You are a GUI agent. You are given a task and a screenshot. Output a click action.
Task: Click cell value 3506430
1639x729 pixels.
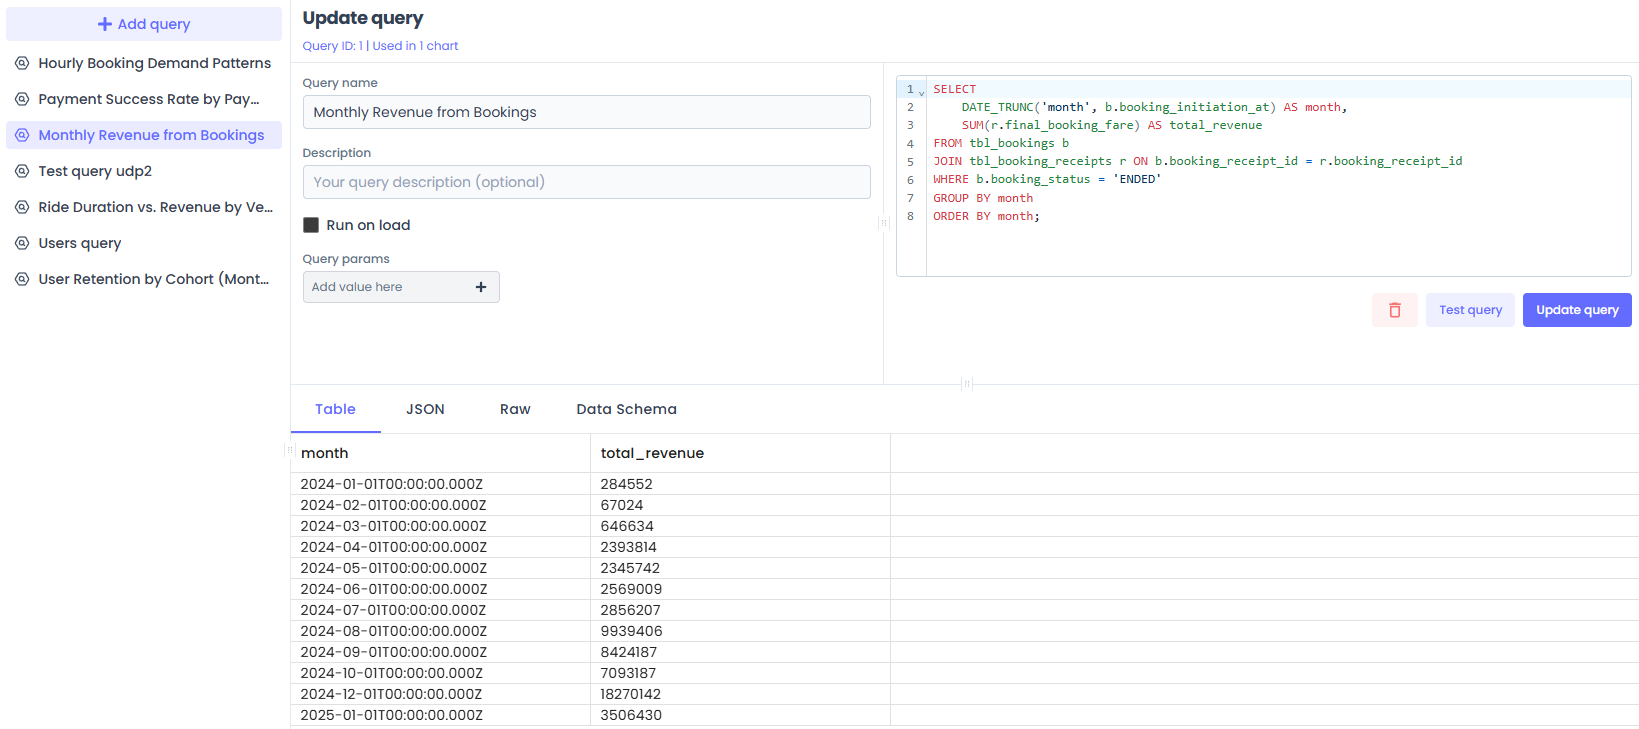[740, 715]
